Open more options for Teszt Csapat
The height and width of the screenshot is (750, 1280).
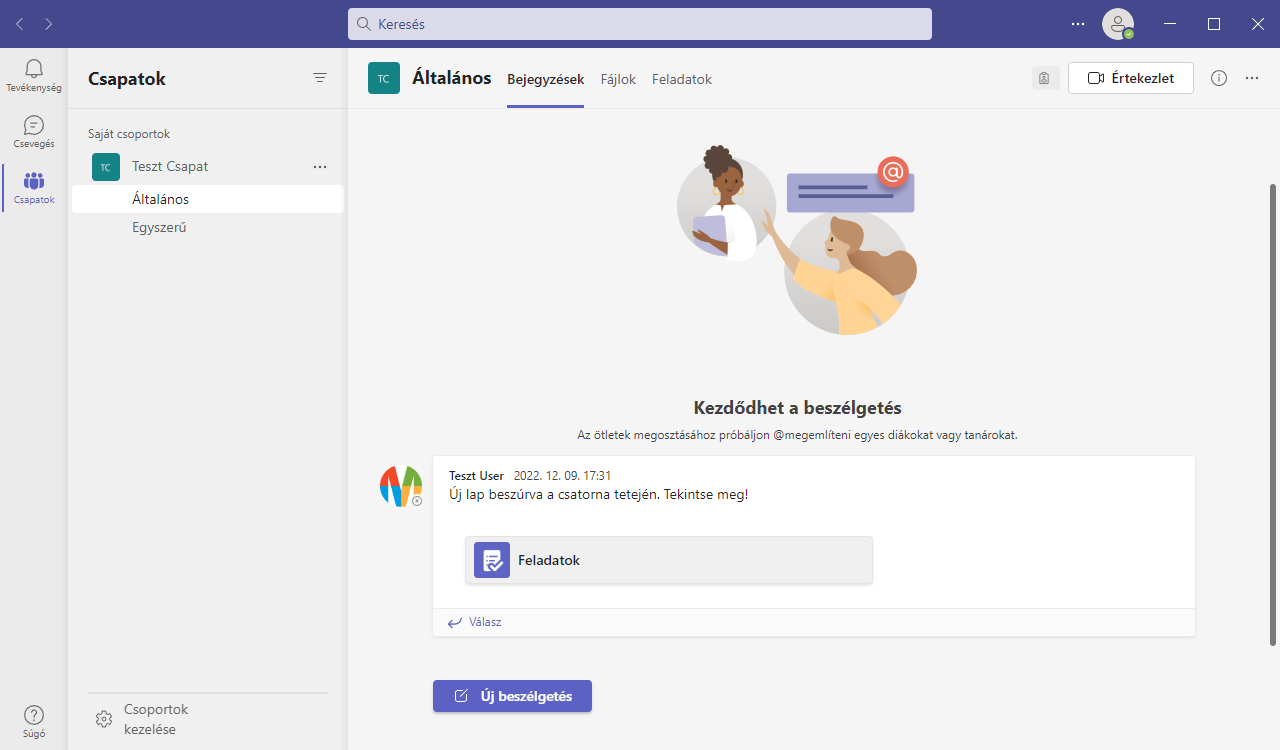(x=320, y=167)
